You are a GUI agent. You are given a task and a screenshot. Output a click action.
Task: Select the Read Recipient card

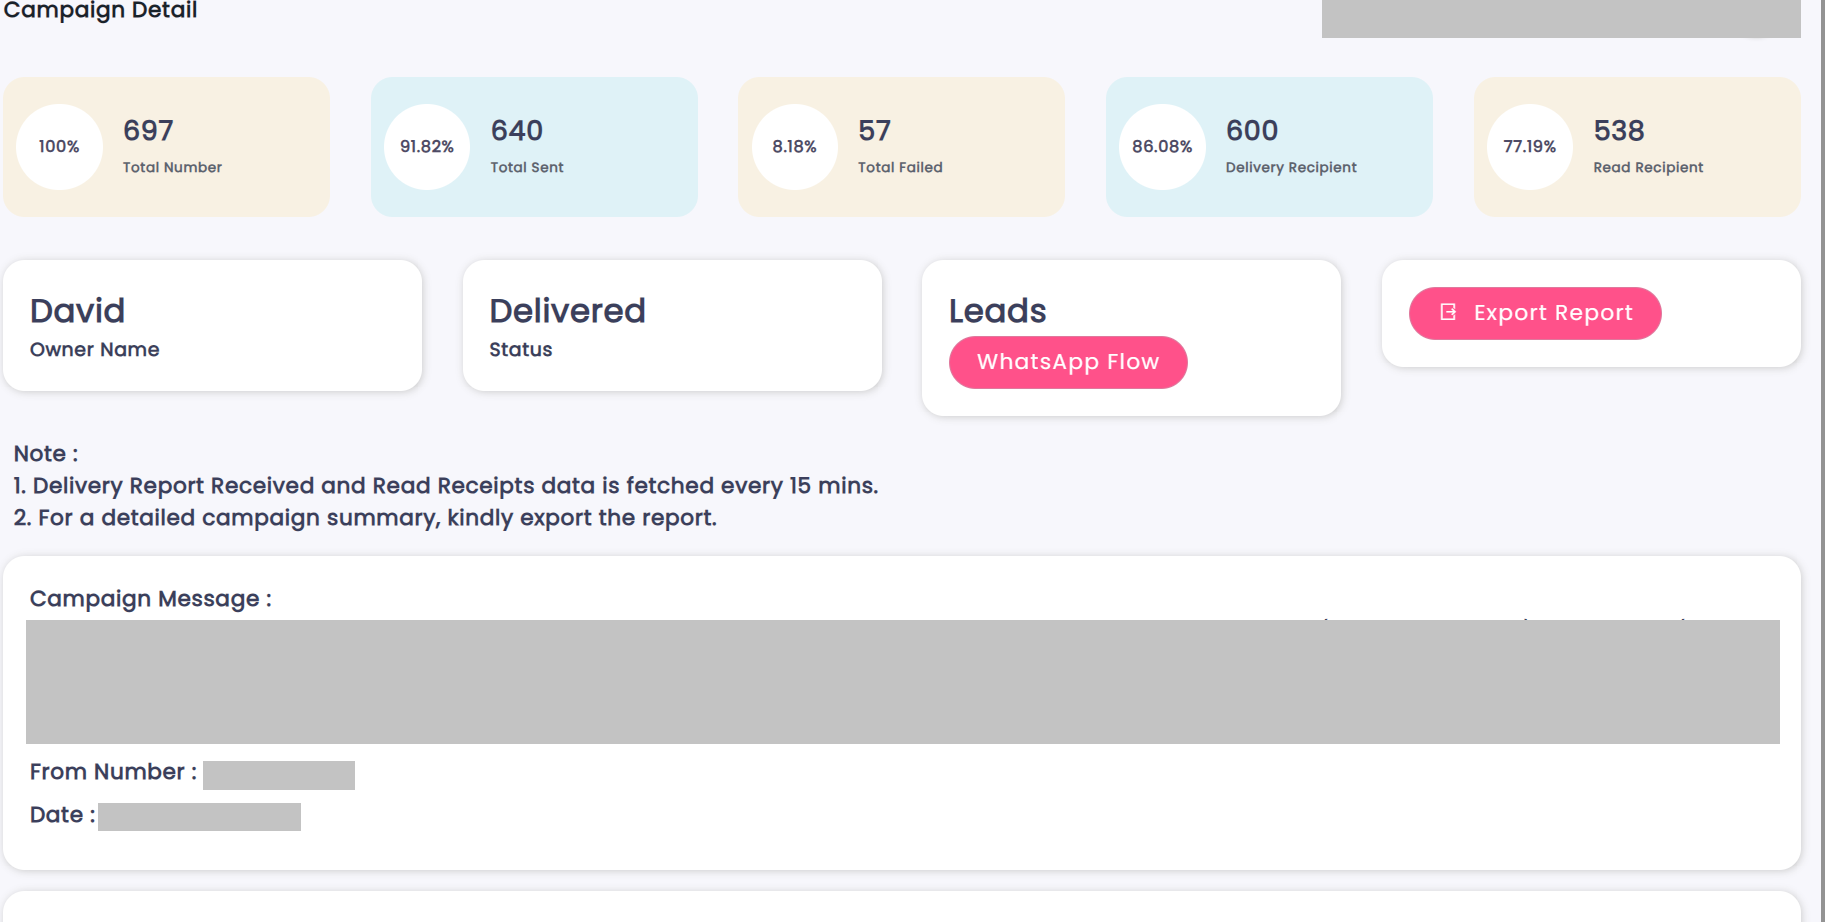point(1637,147)
